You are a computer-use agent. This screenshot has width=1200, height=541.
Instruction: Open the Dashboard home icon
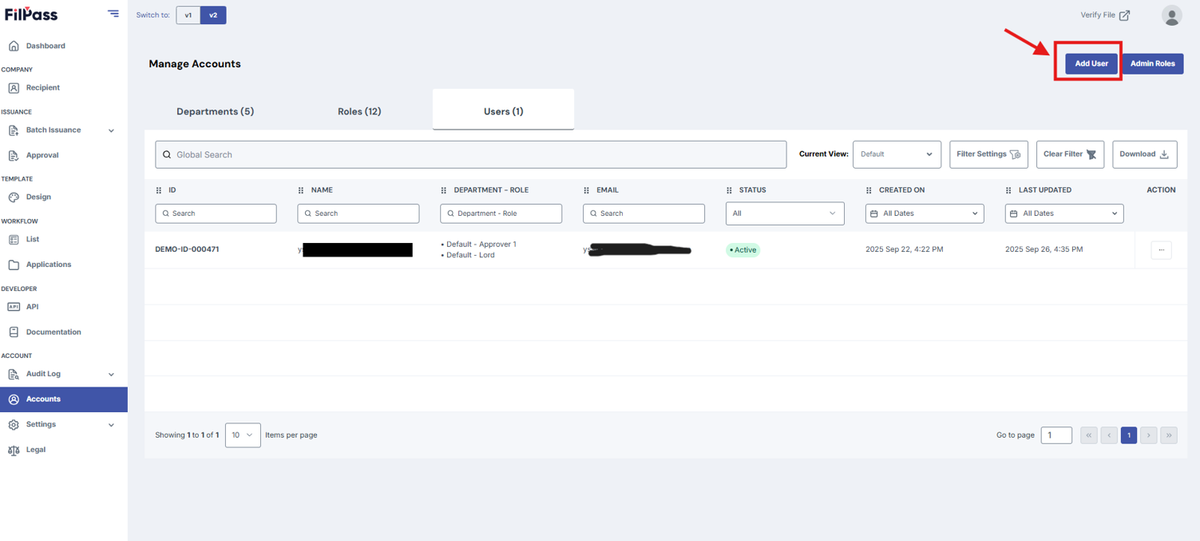14,46
